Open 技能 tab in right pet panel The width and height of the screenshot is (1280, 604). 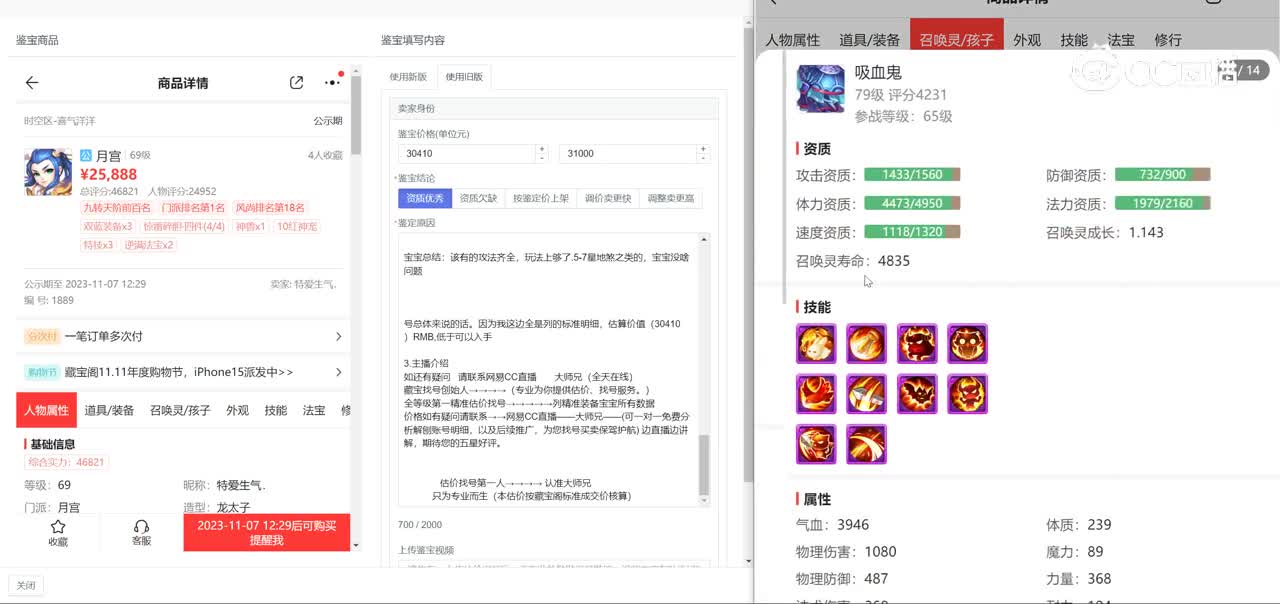(1074, 40)
